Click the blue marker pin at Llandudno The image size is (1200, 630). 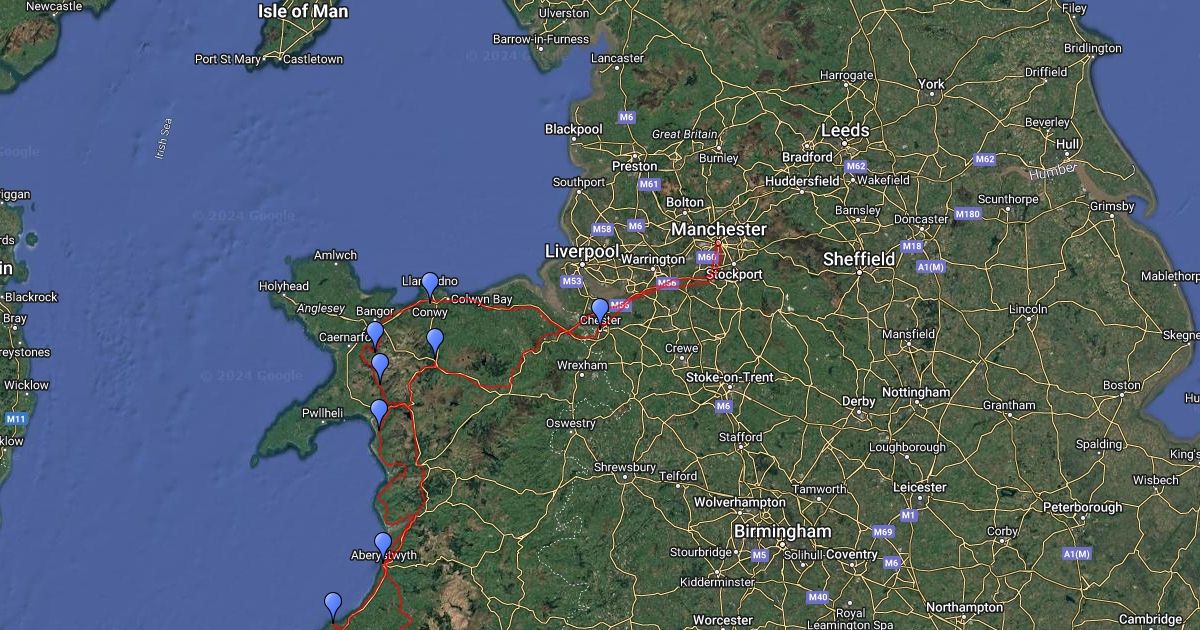tap(430, 285)
